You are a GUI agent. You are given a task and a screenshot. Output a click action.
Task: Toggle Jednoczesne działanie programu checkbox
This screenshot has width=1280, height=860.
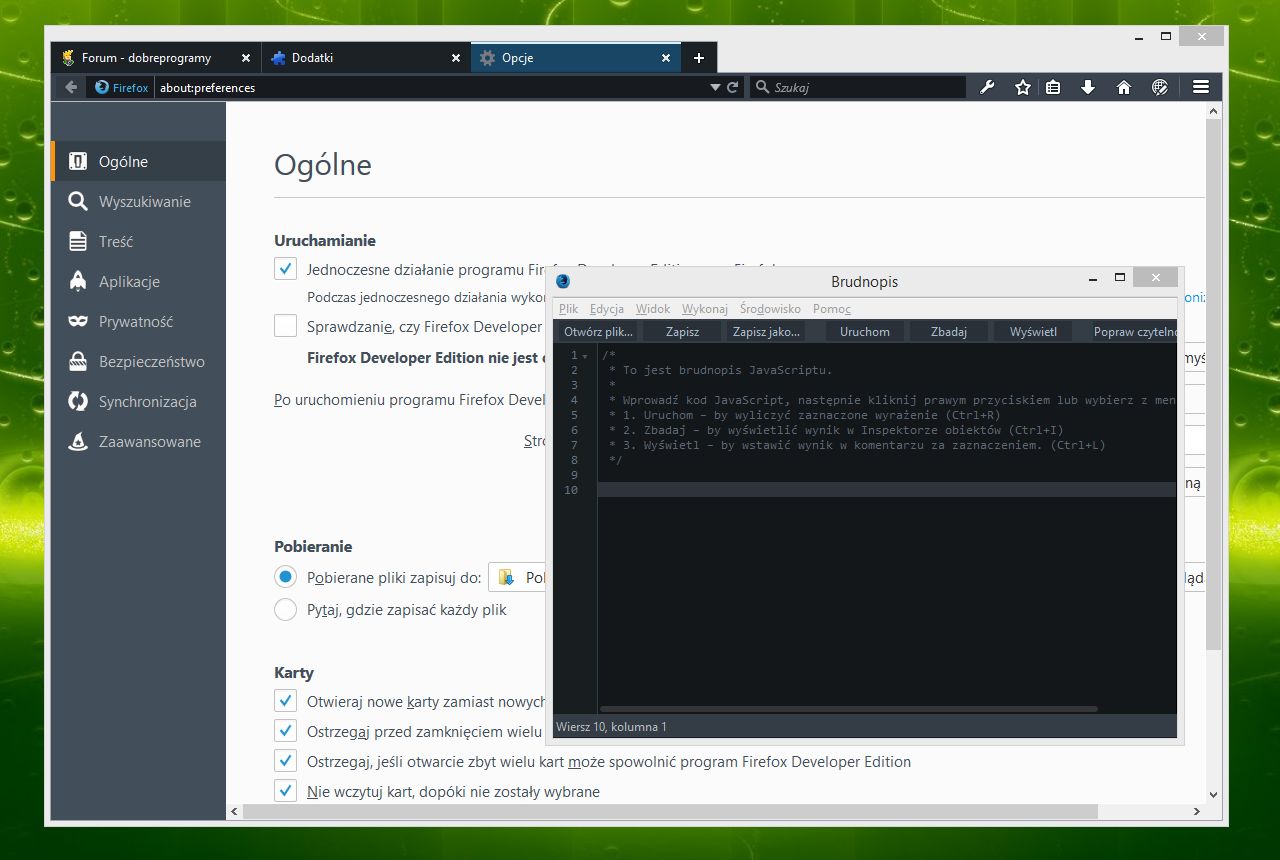click(286, 269)
